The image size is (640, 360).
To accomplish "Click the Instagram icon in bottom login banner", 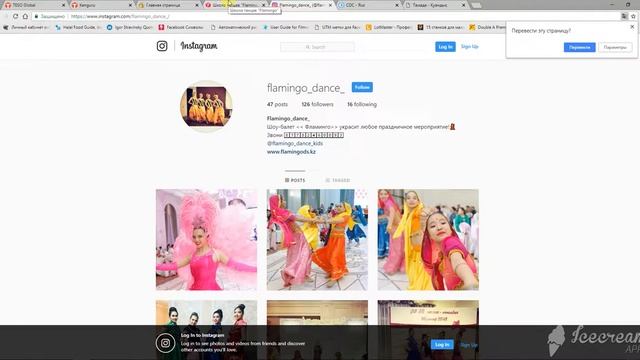I will [165, 343].
